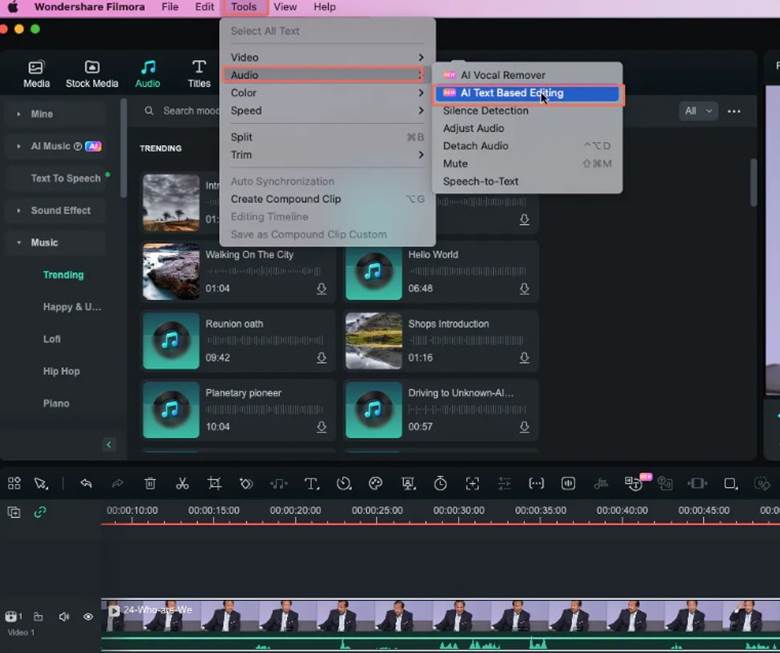
Task: Open the Titles tab
Action: [x=199, y=74]
